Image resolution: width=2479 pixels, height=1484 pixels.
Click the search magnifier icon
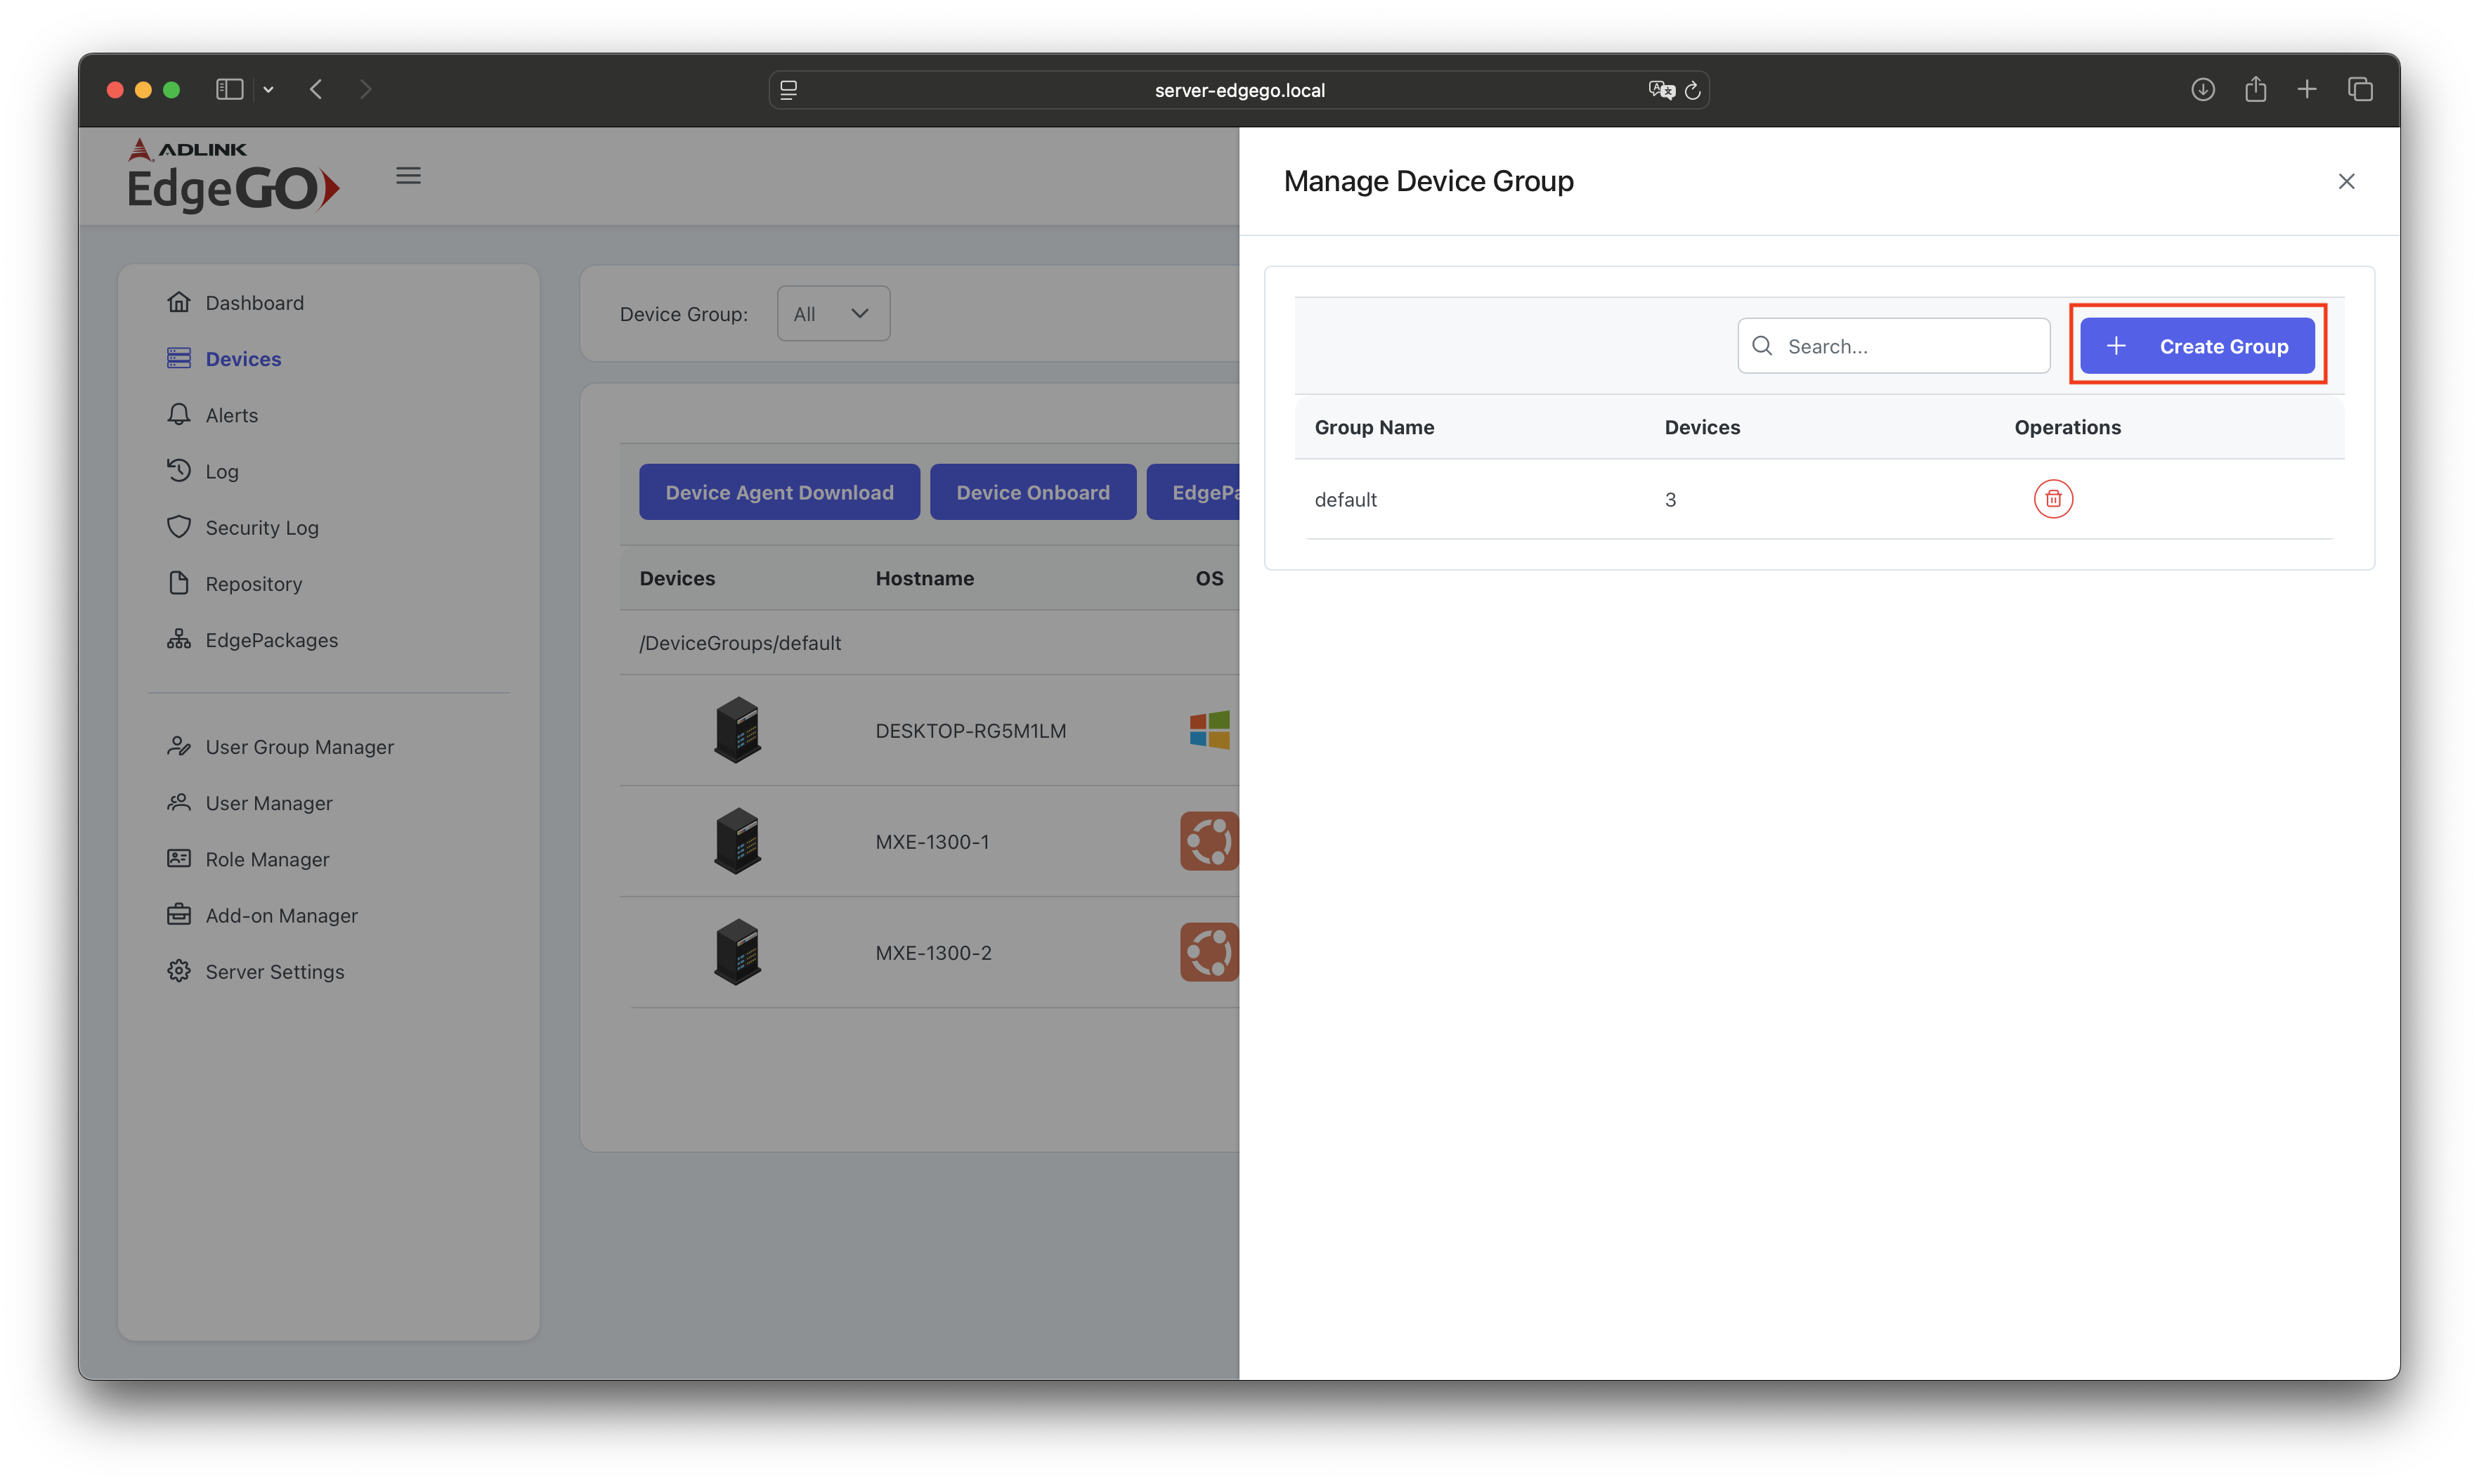[1762, 346]
